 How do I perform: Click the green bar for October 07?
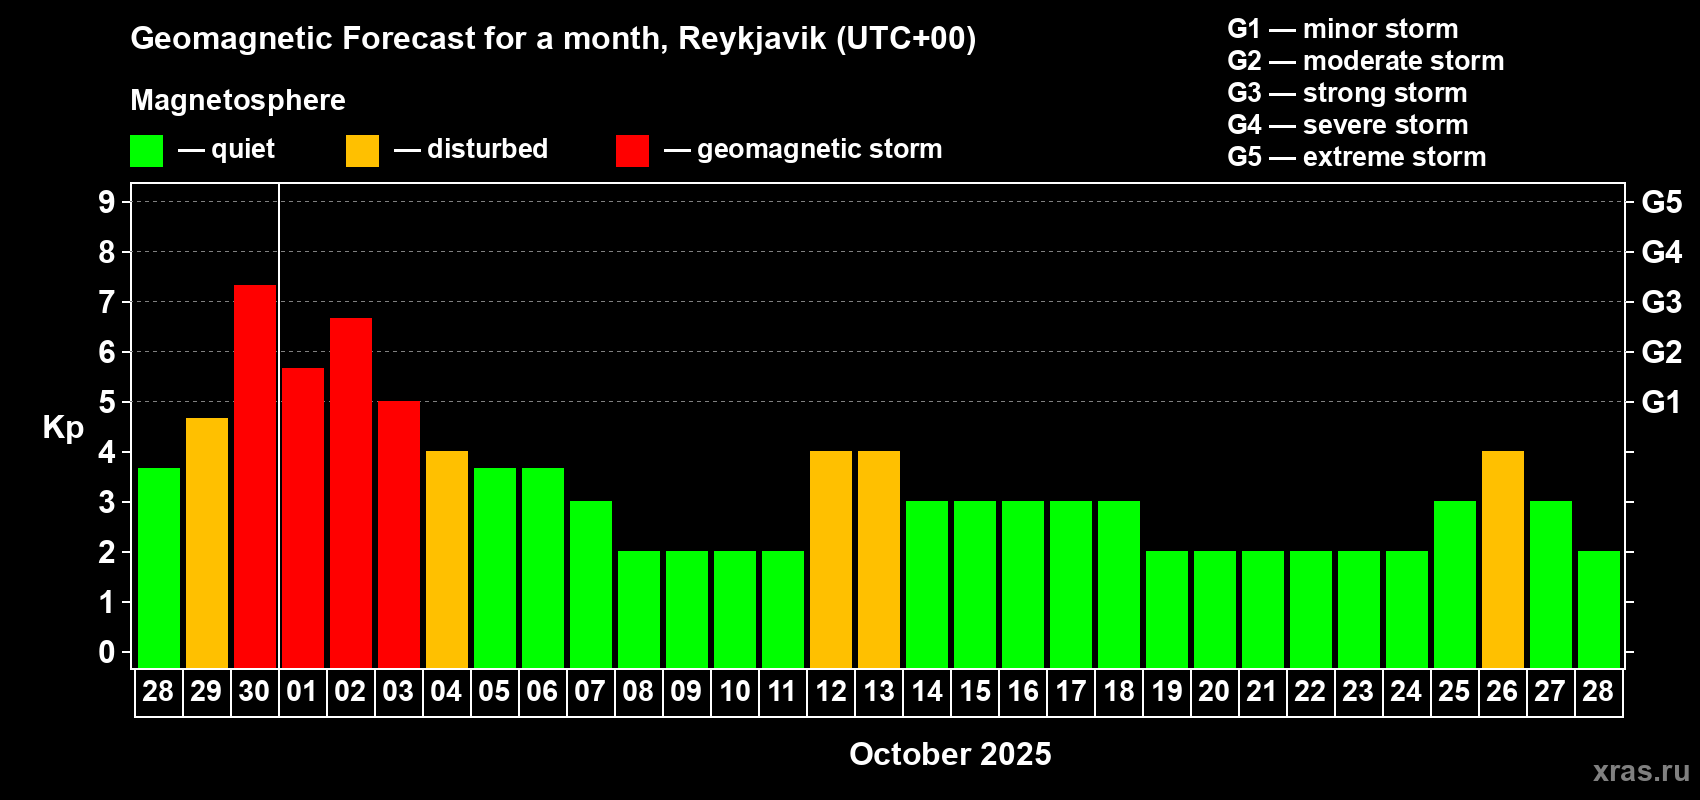(x=591, y=585)
